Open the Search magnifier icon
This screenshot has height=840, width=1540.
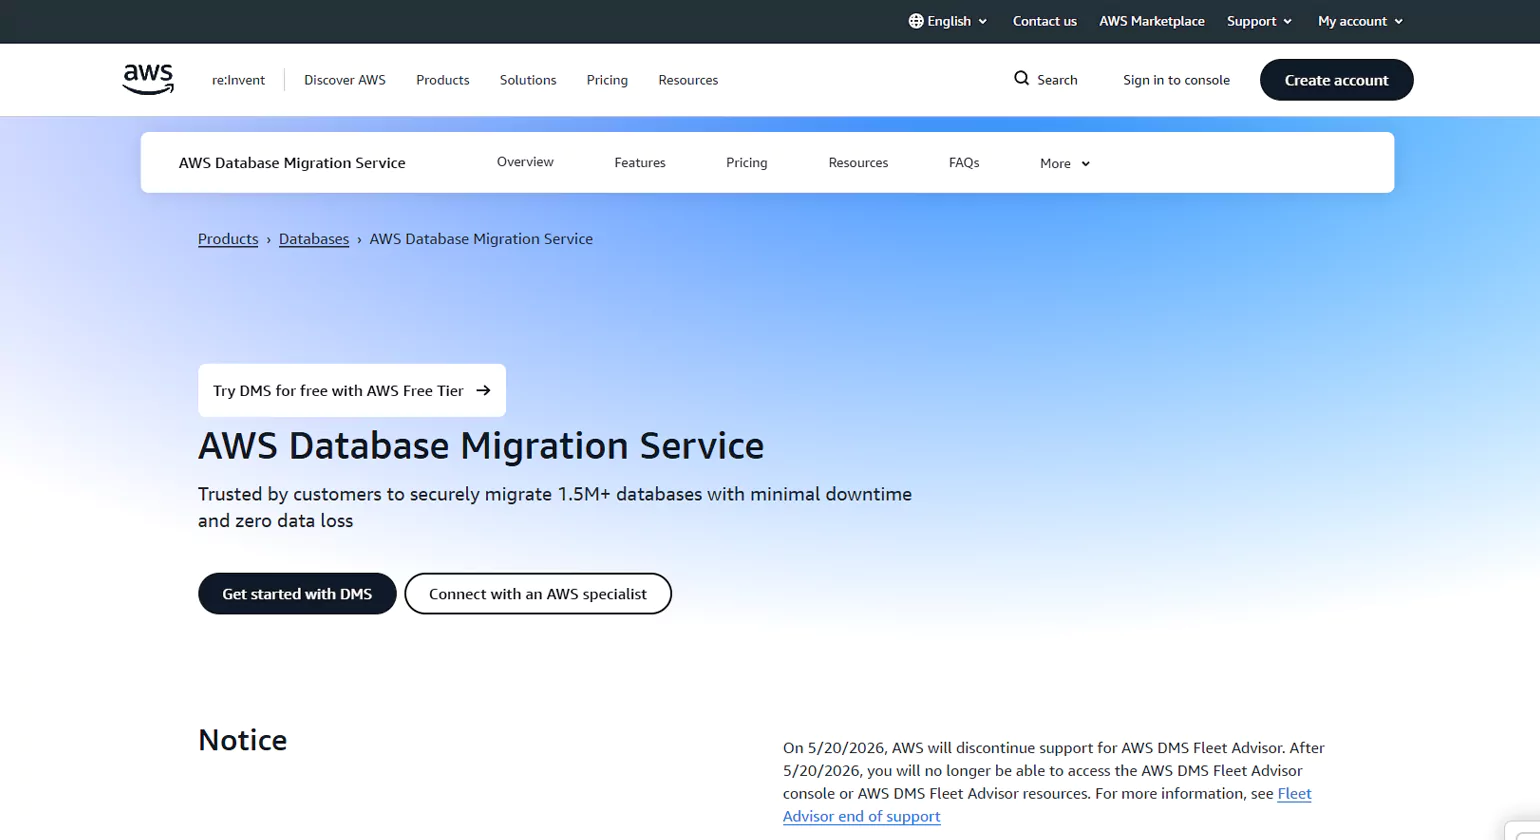pyautogui.click(x=1021, y=78)
